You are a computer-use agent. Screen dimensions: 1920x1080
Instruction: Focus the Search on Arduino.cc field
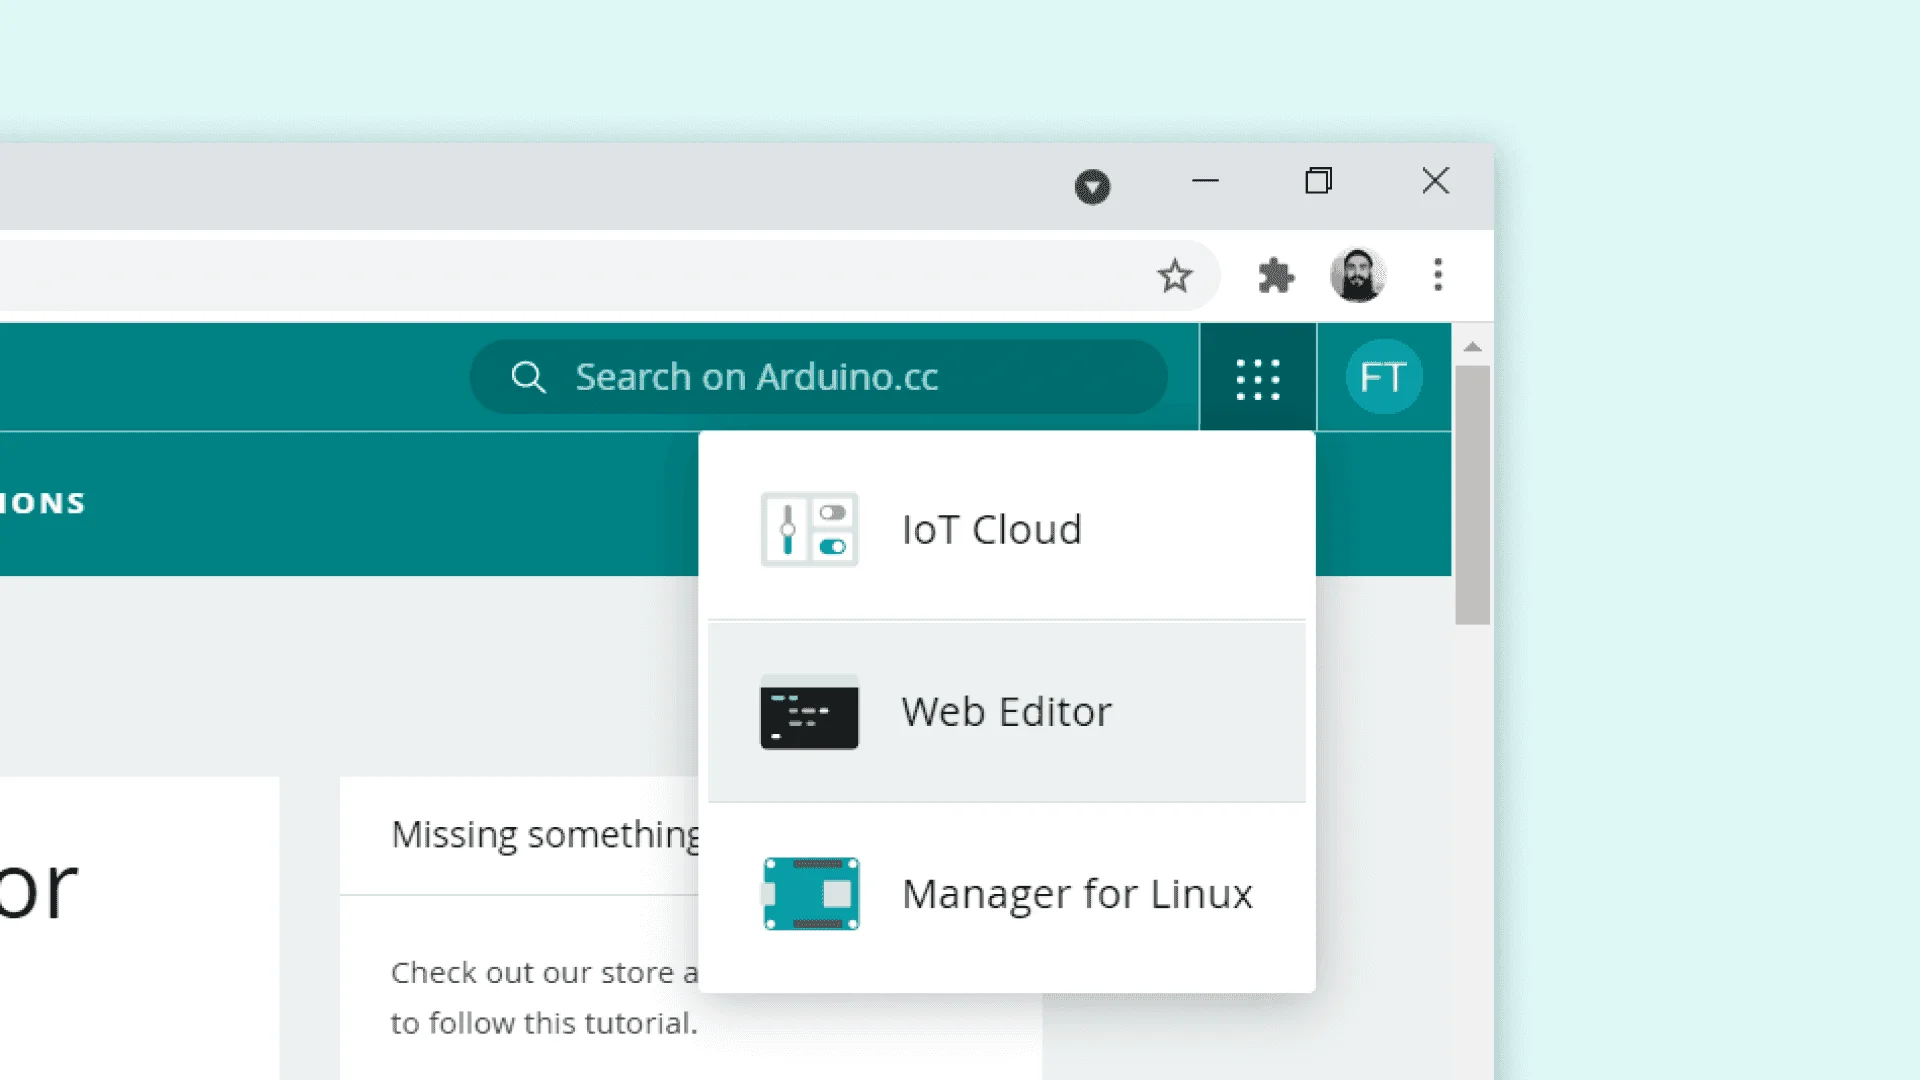coord(819,377)
